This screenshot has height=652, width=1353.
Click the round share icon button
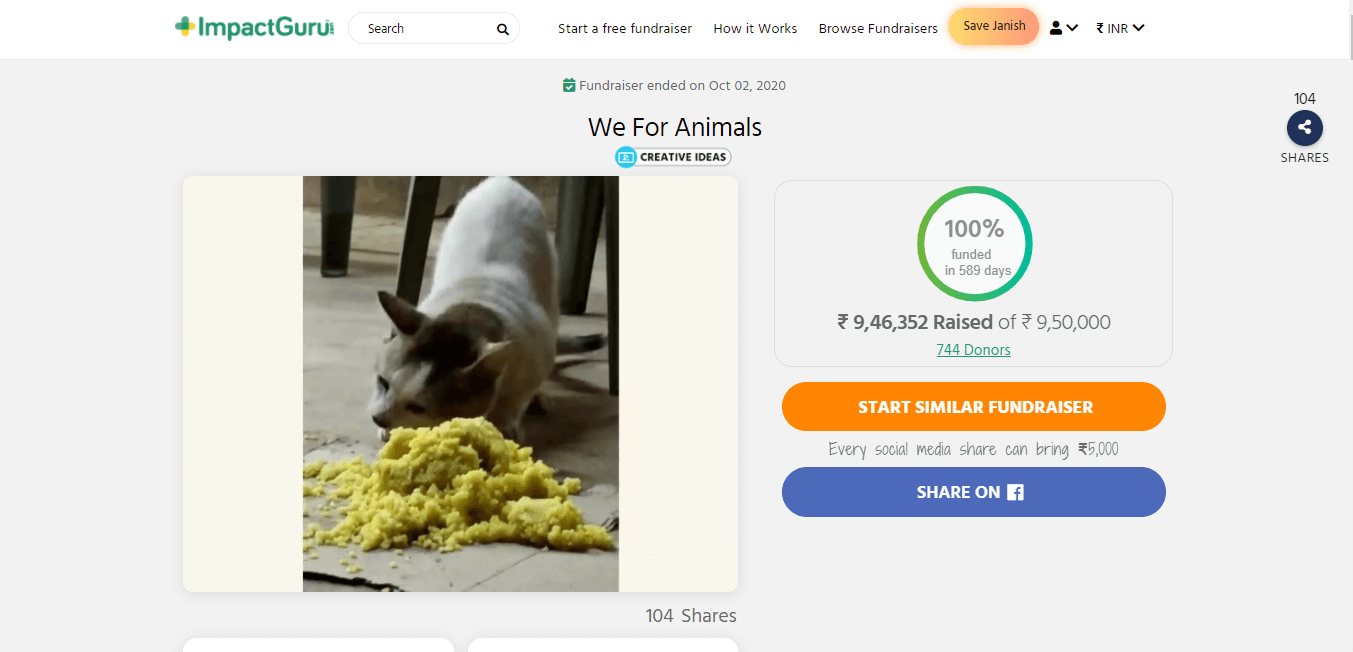tap(1304, 128)
